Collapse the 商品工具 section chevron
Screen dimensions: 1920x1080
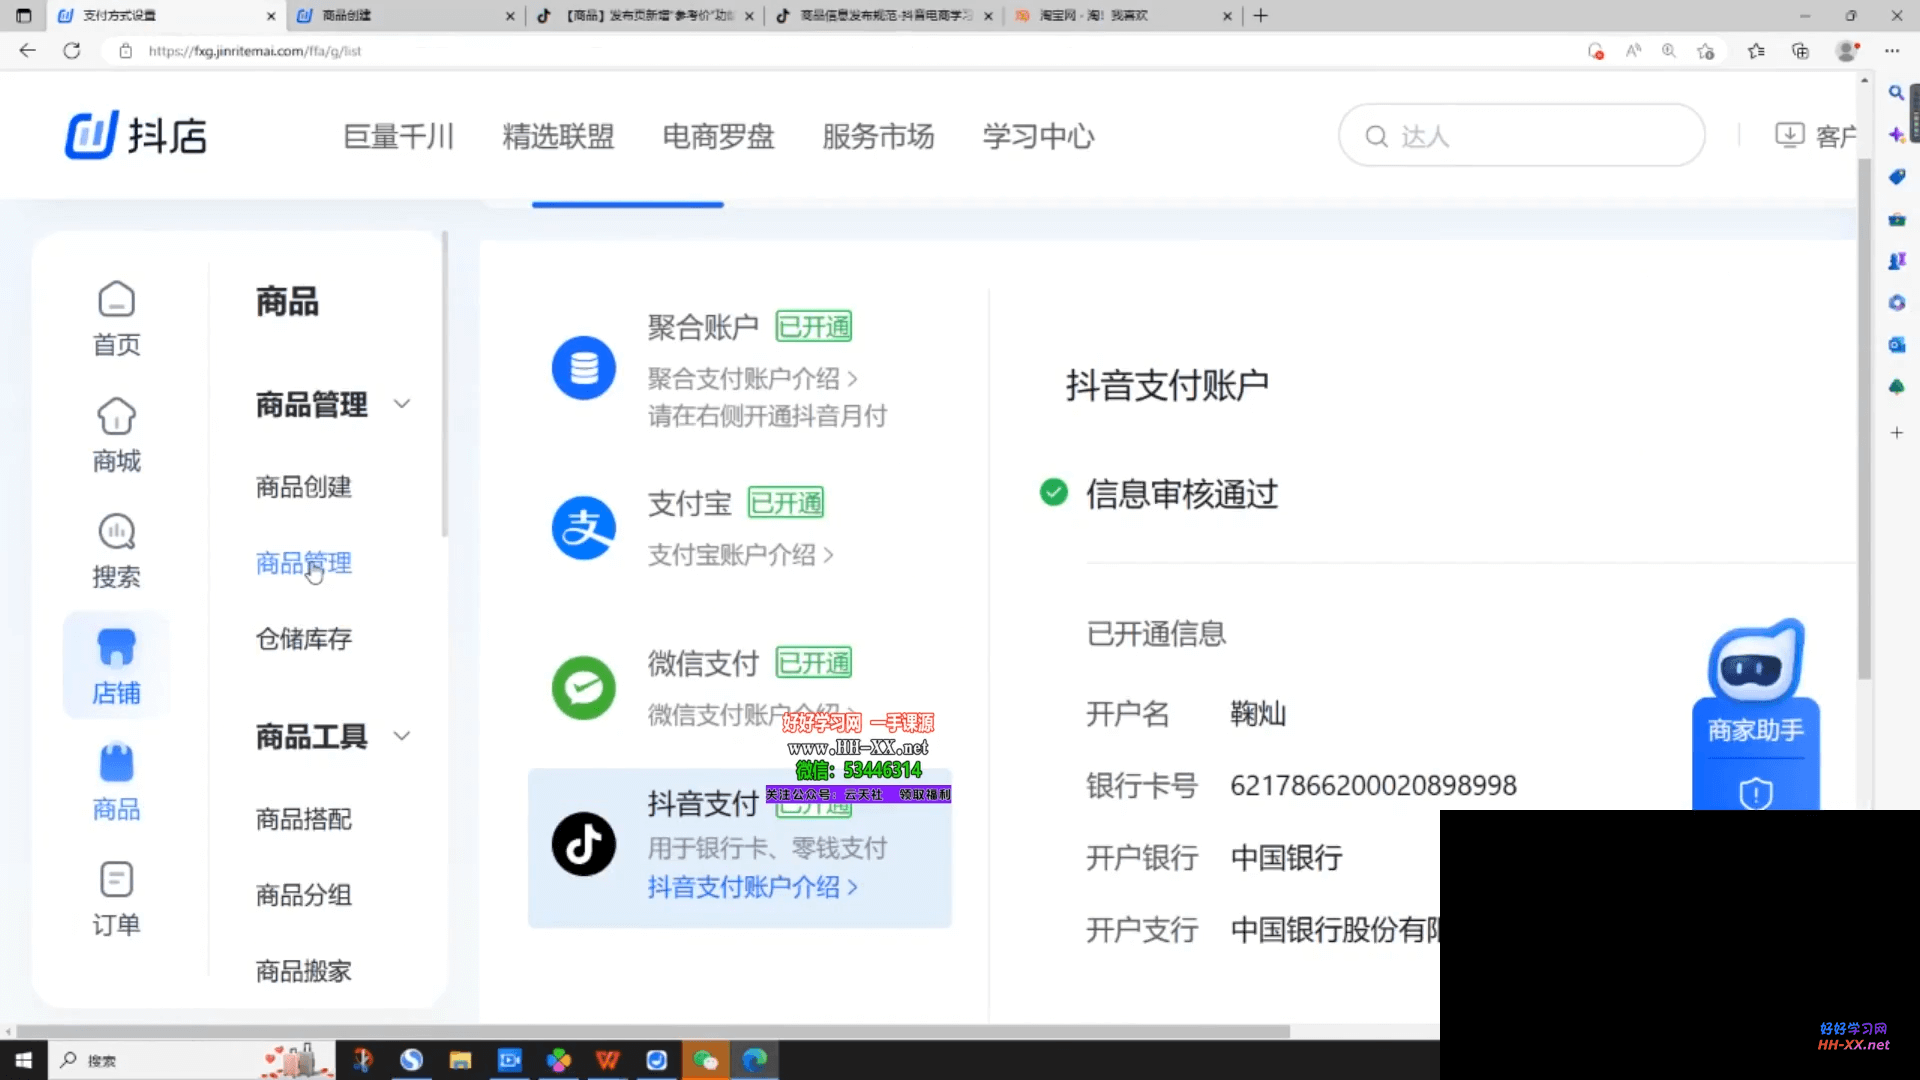[x=402, y=736]
